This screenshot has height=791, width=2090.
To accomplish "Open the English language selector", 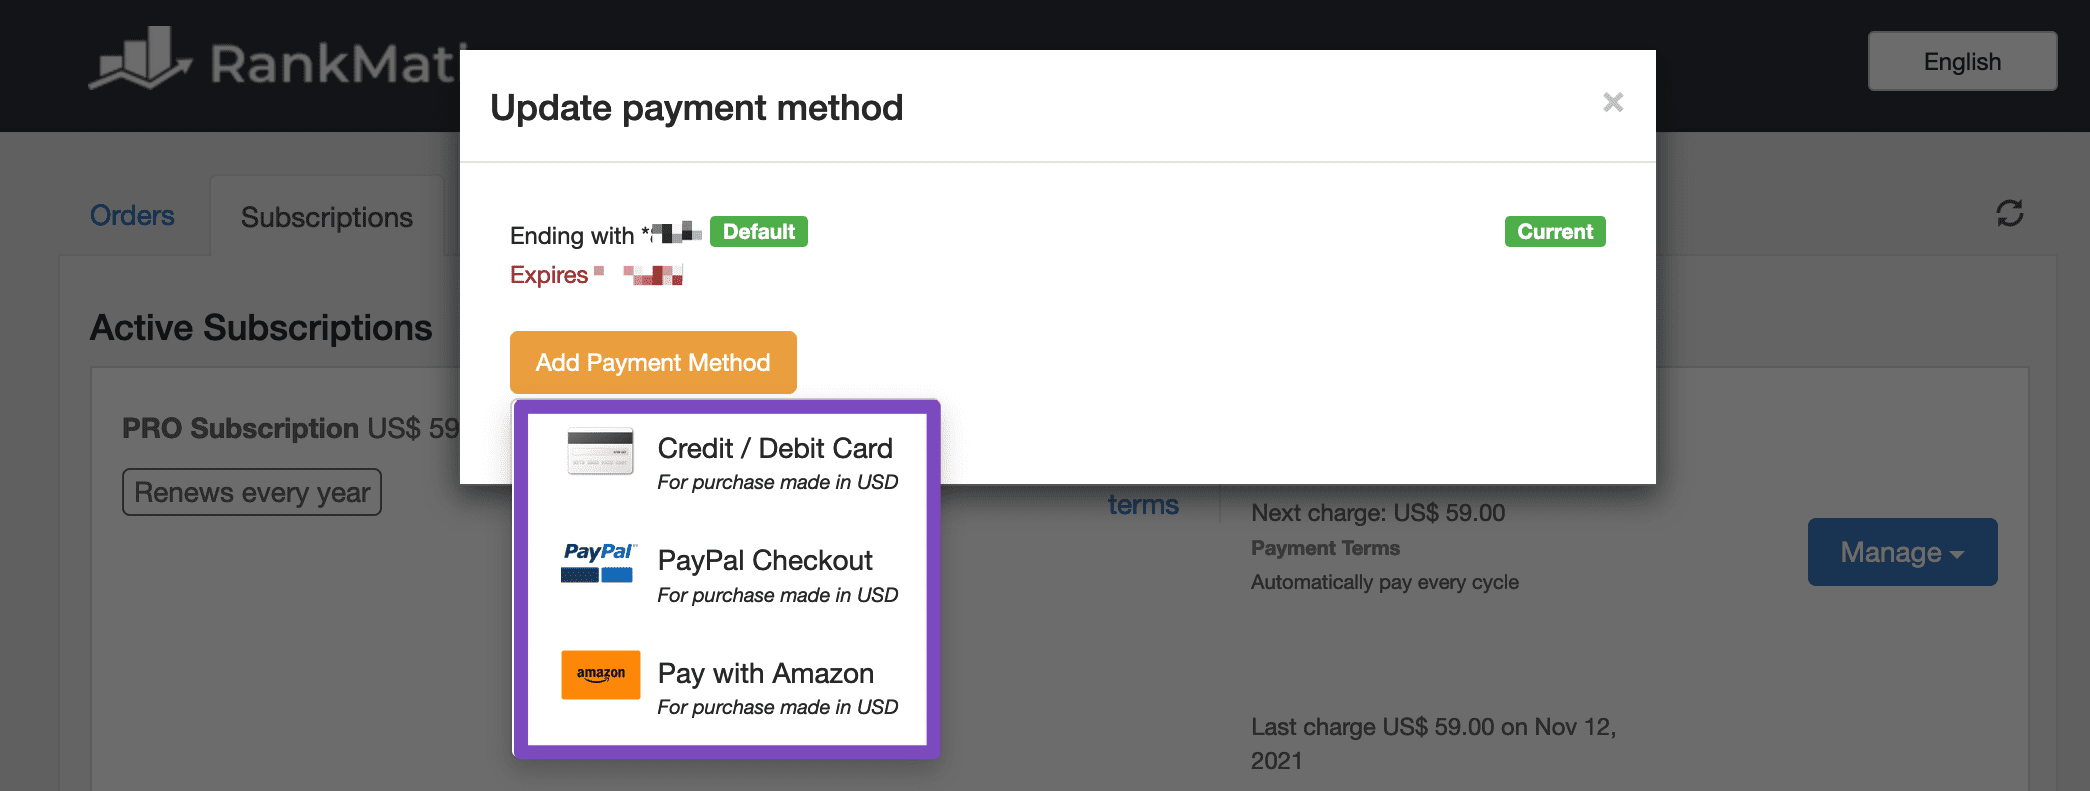I will click(1962, 62).
